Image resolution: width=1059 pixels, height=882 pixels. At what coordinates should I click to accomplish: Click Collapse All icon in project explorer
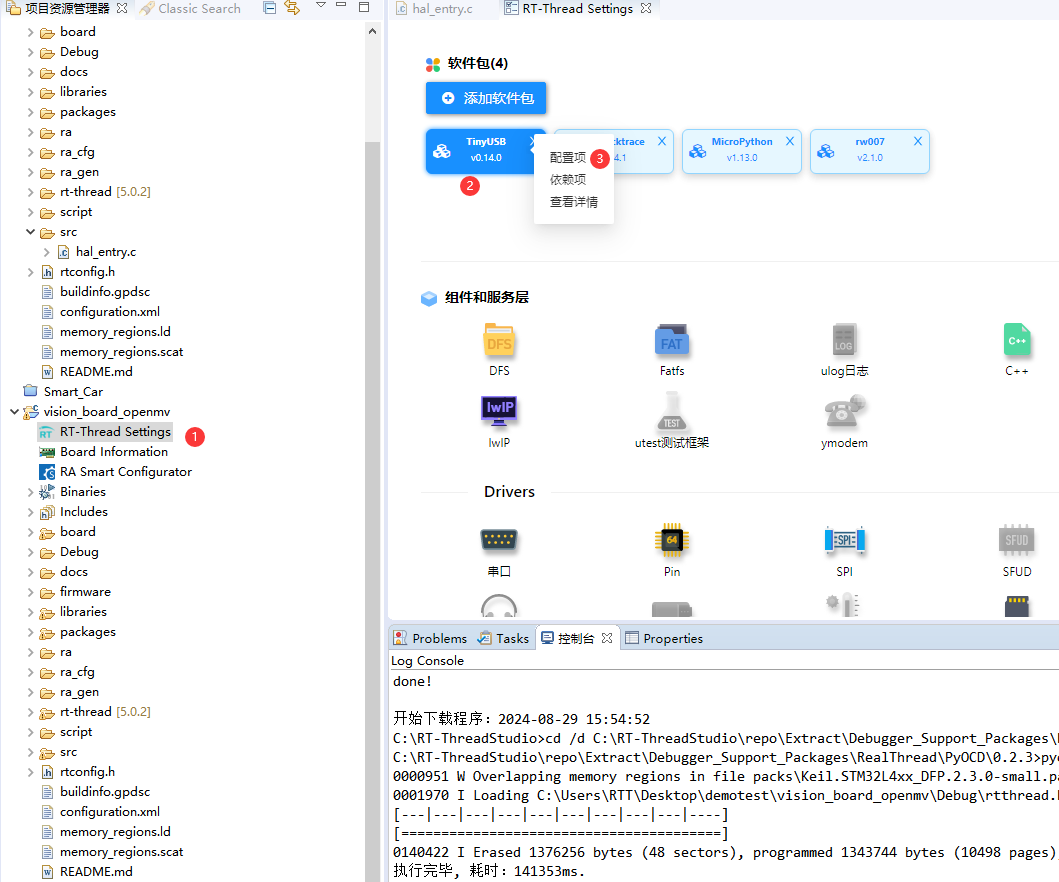tap(269, 8)
